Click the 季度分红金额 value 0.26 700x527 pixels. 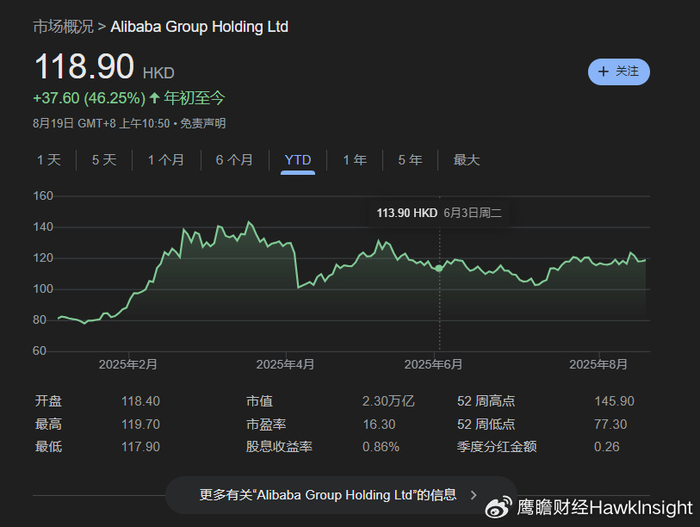point(607,447)
